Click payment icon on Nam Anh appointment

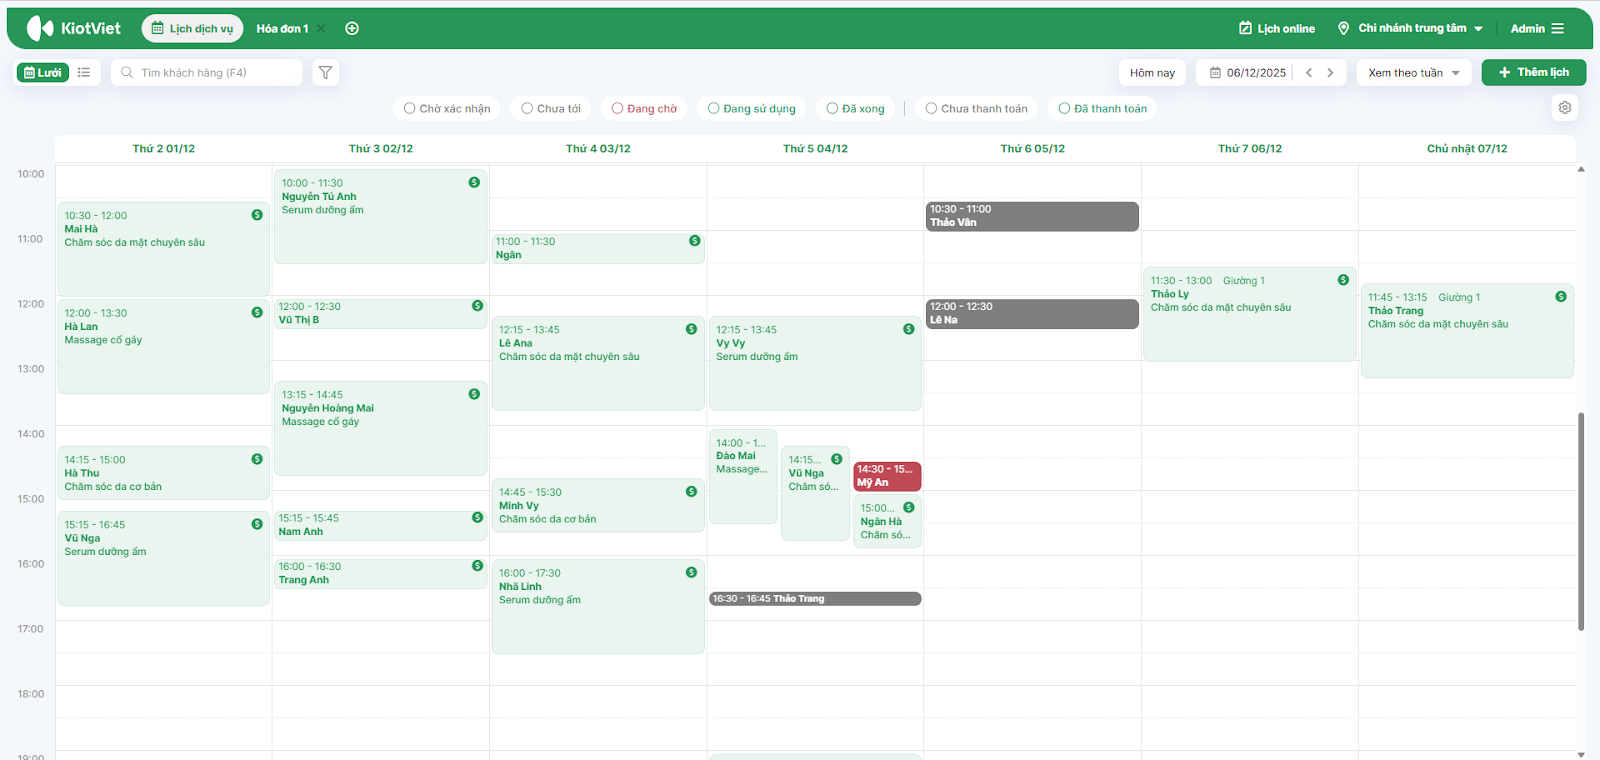(x=477, y=518)
